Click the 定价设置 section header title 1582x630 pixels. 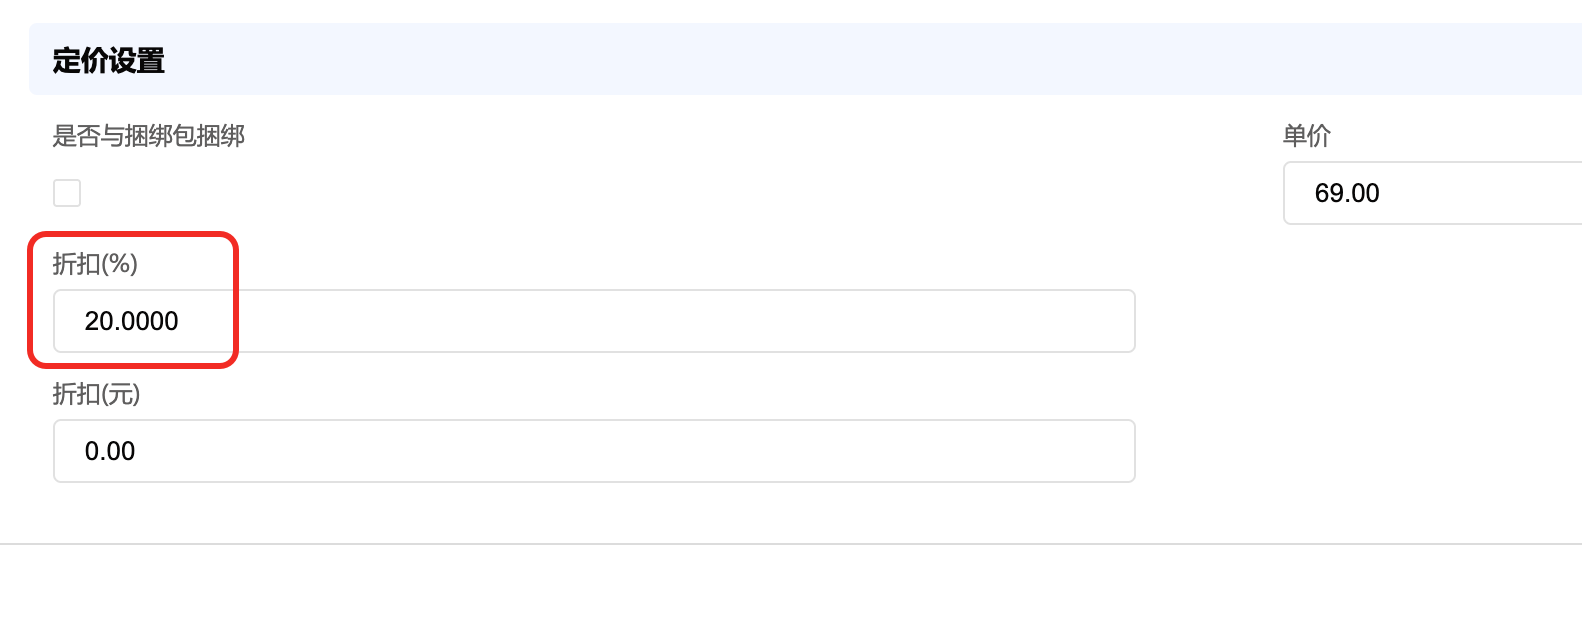pos(109,61)
